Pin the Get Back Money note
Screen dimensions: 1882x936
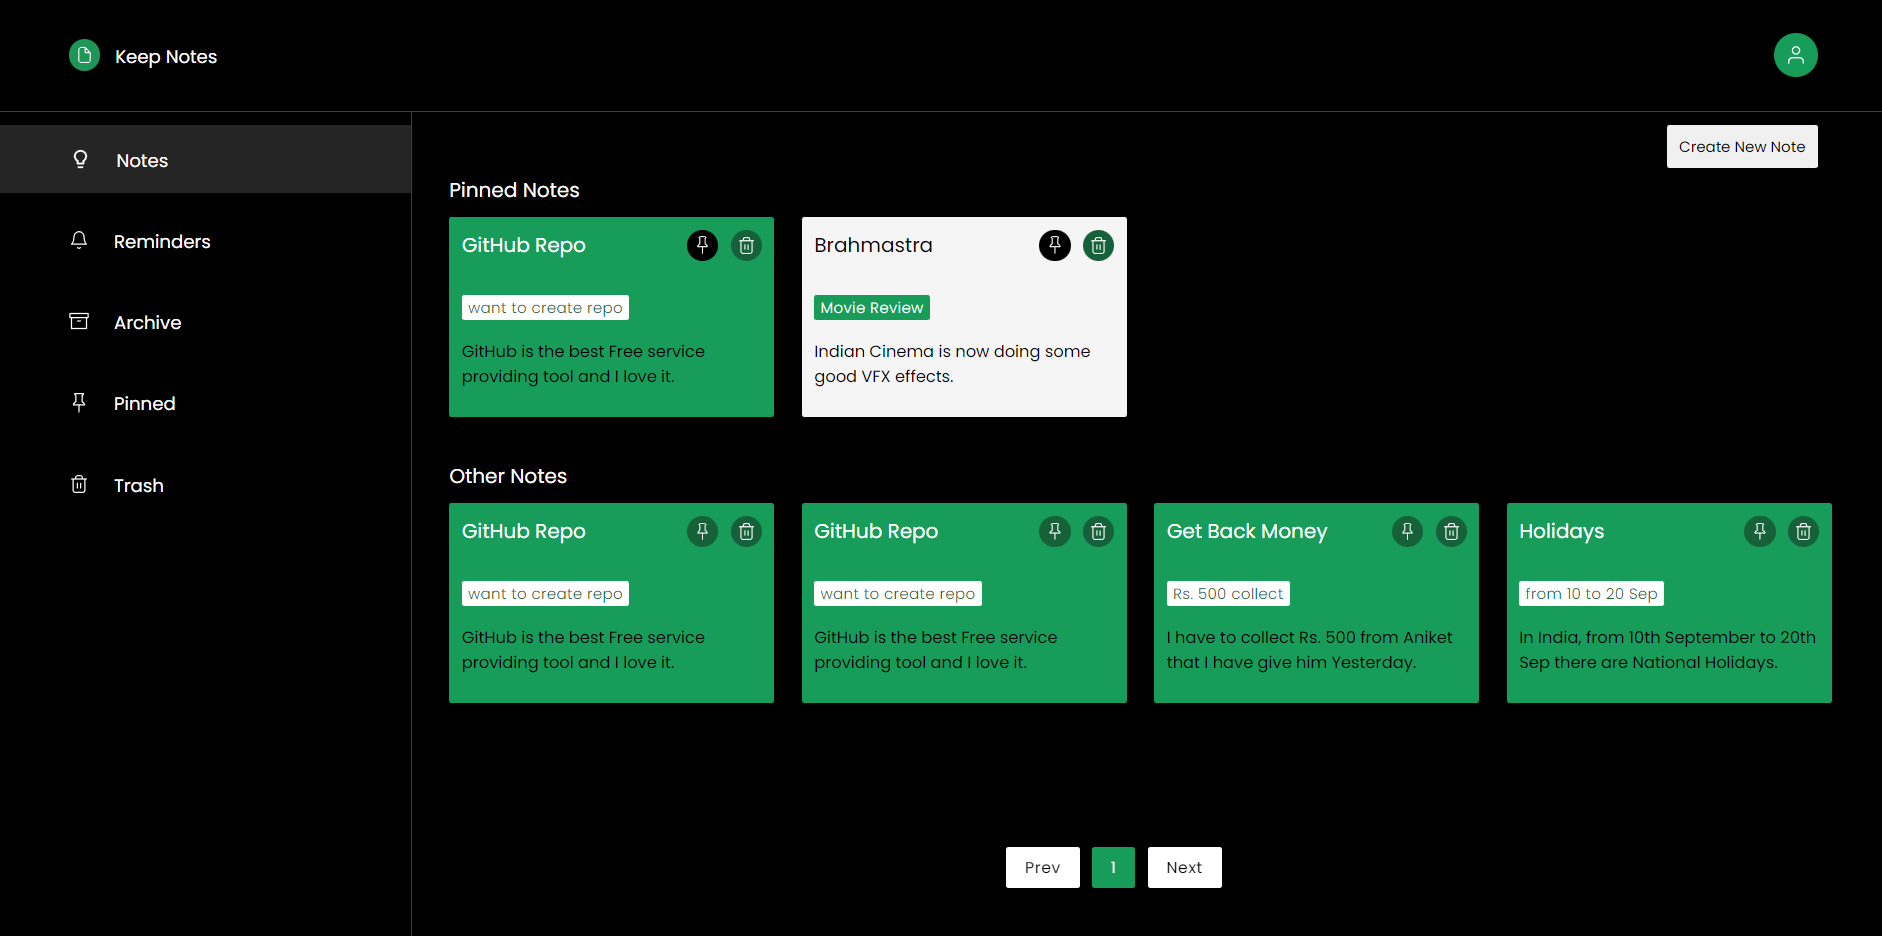[x=1407, y=531]
